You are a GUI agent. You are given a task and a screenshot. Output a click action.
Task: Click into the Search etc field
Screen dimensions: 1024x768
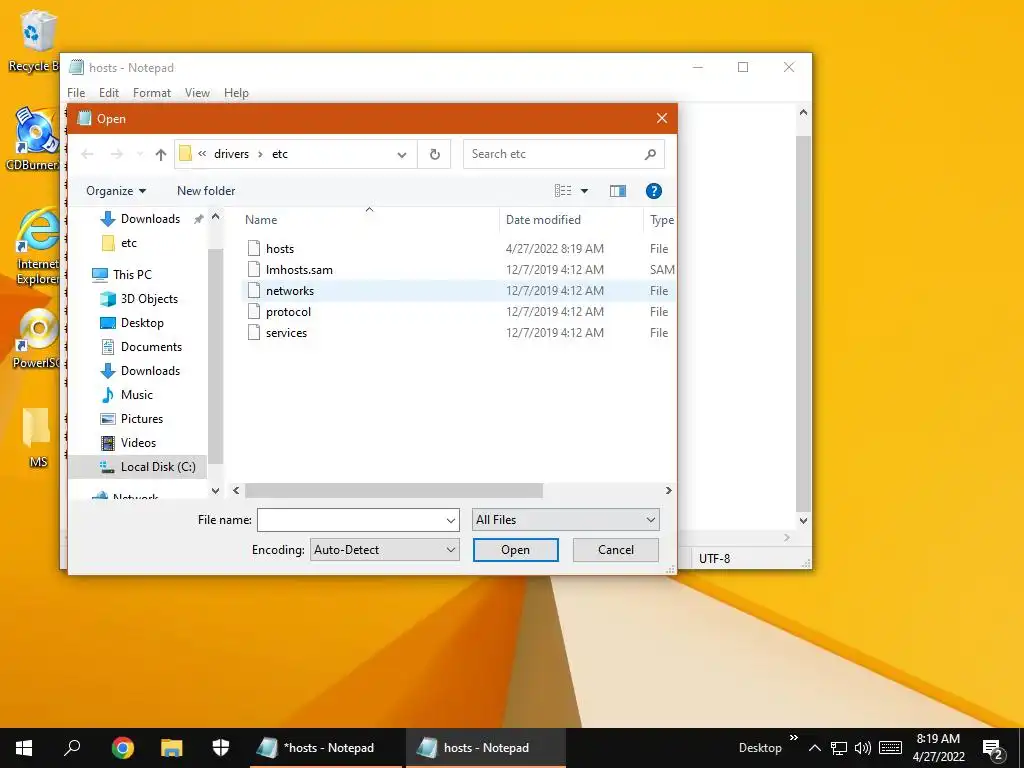(554, 154)
